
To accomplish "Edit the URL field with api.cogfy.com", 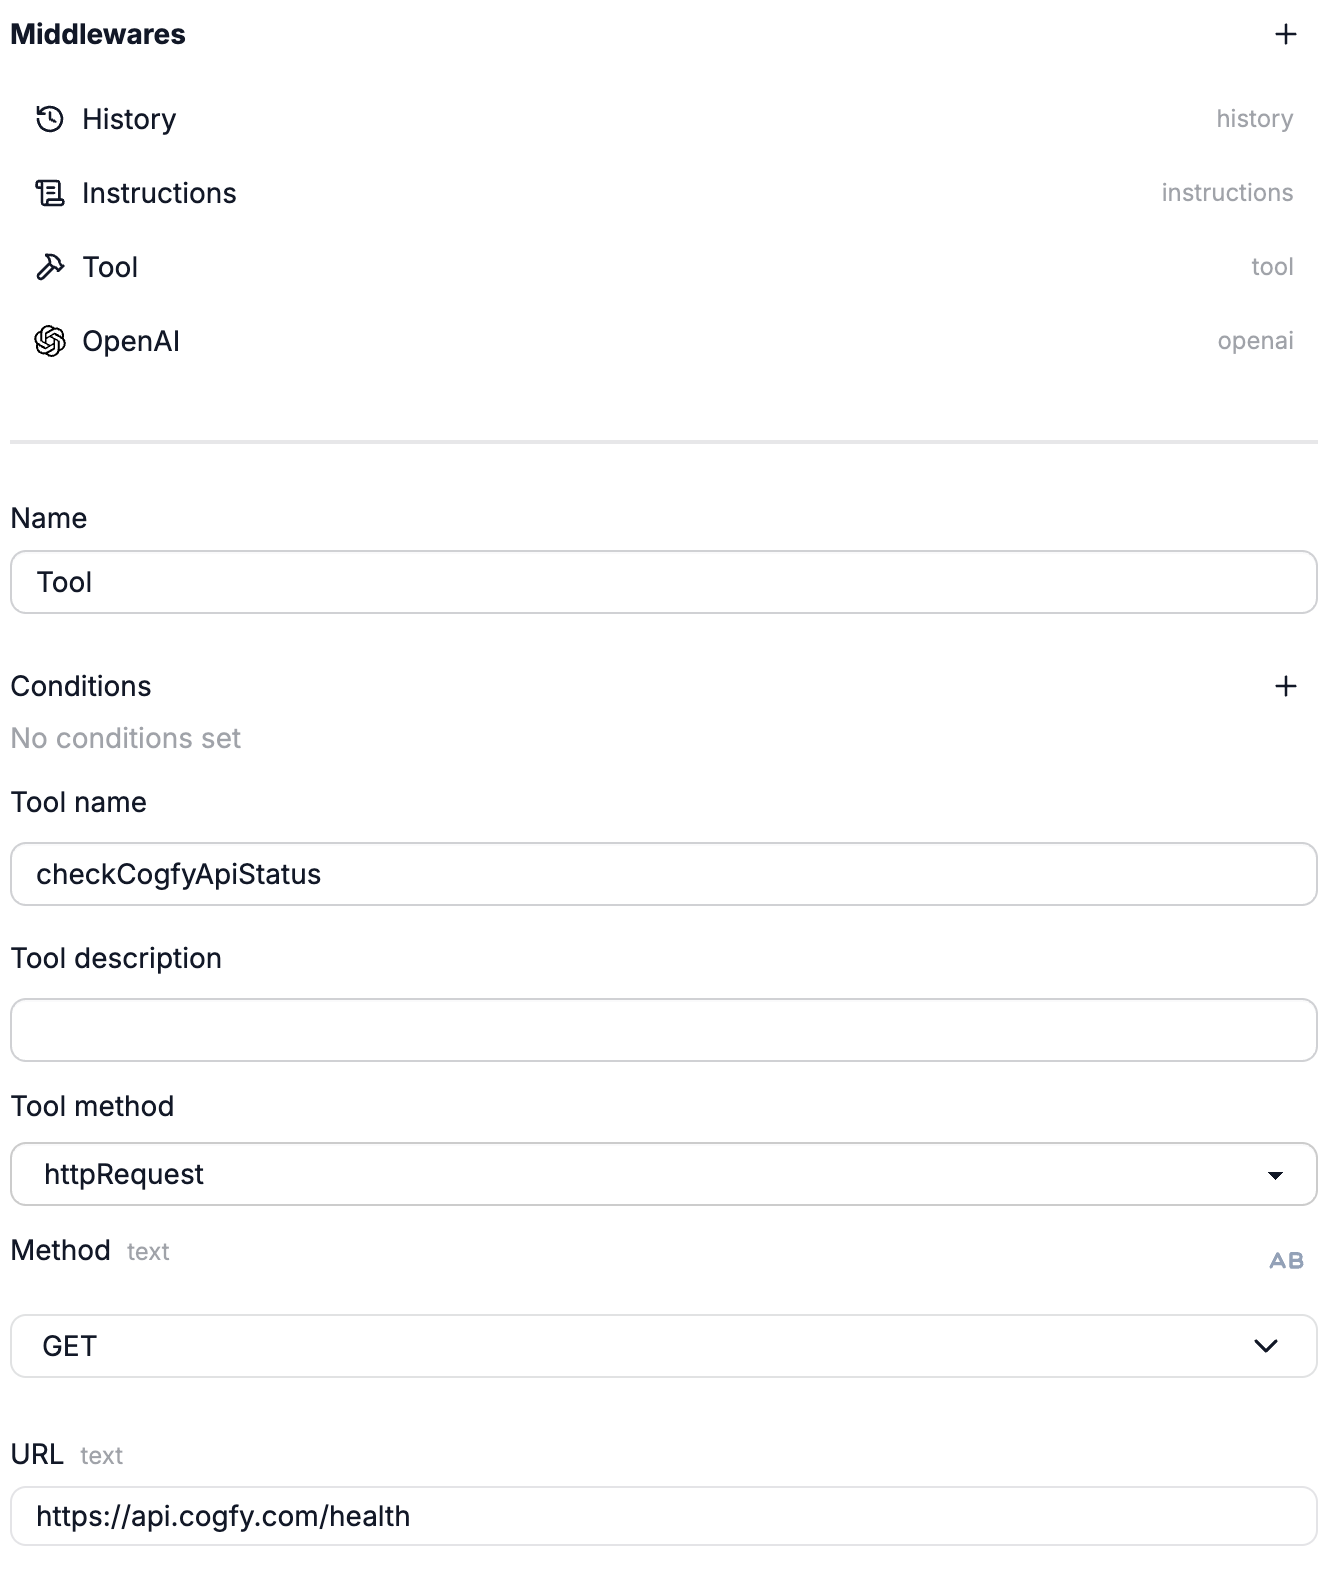I will pos(664,1516).
